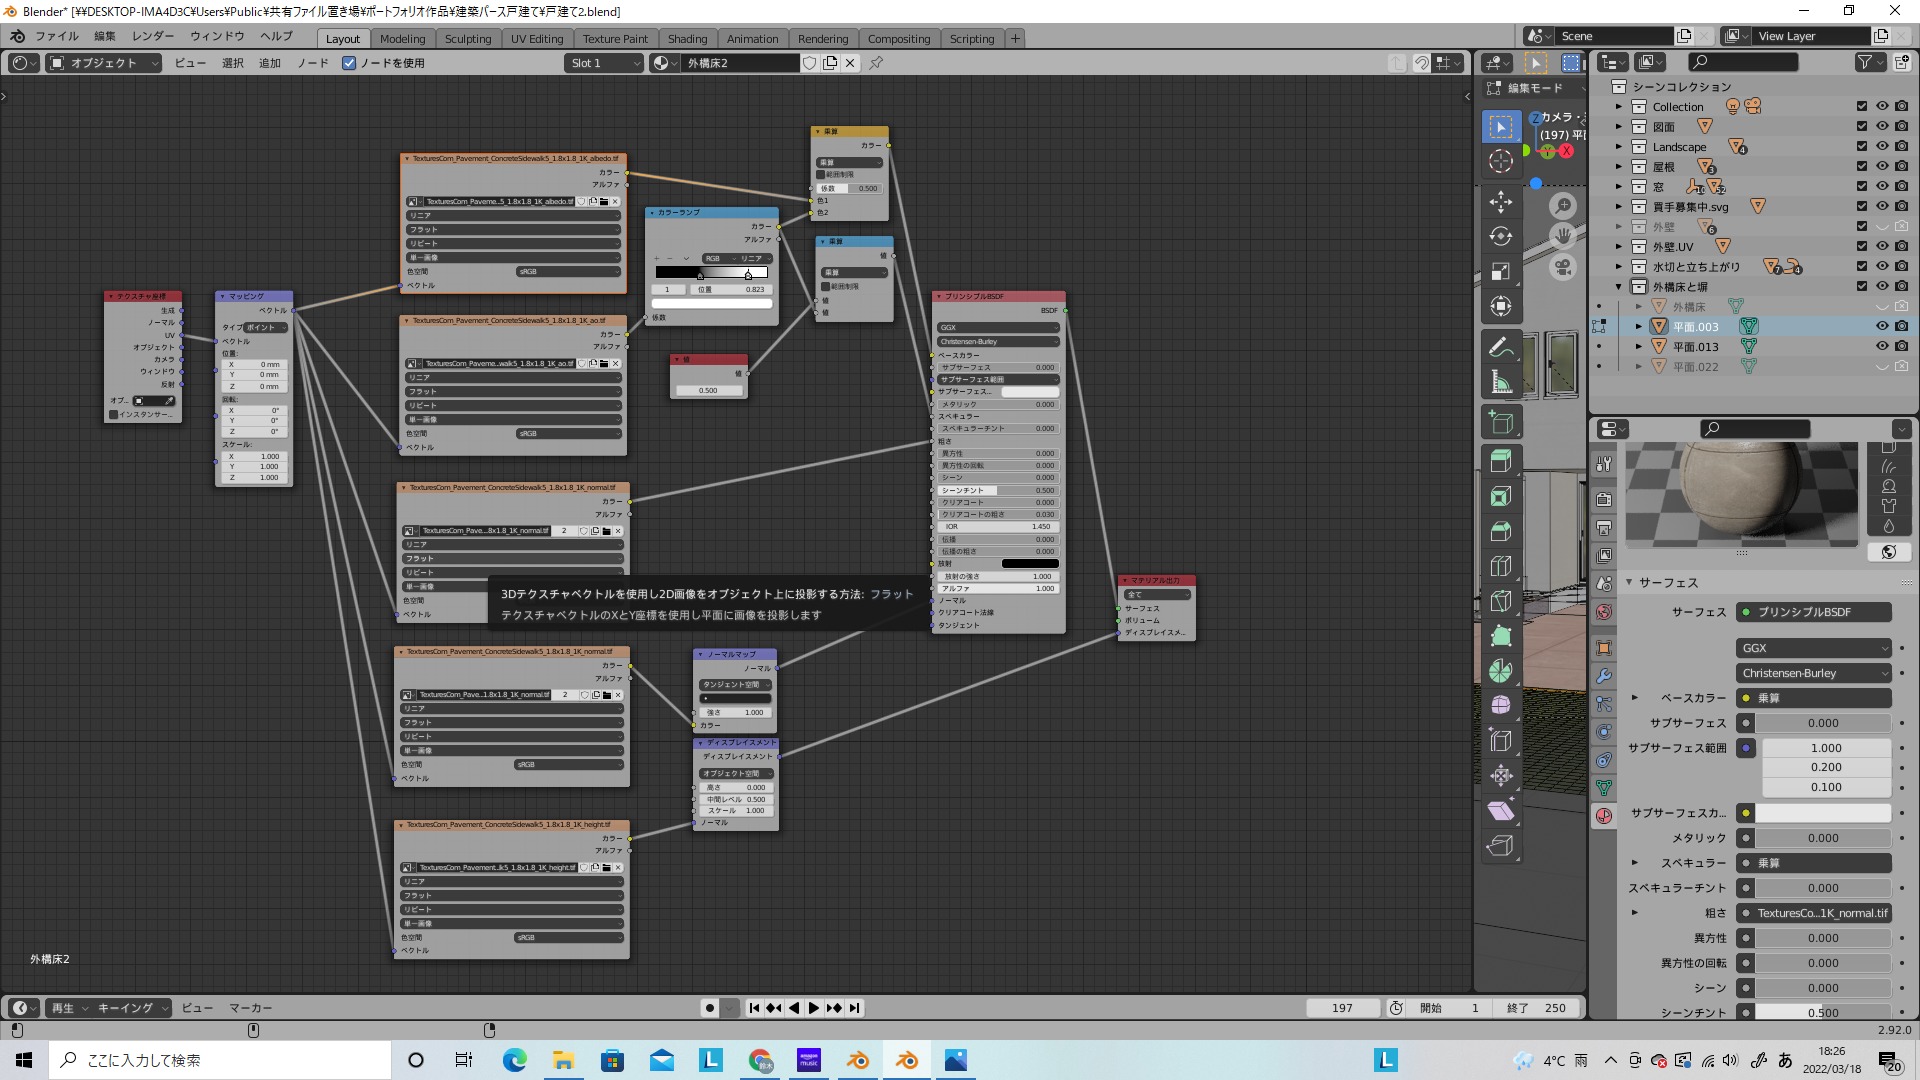The image size is (1920, 1080).
Task: Click the サブサーフェスカラー white color swatch
Action: 1823,813
